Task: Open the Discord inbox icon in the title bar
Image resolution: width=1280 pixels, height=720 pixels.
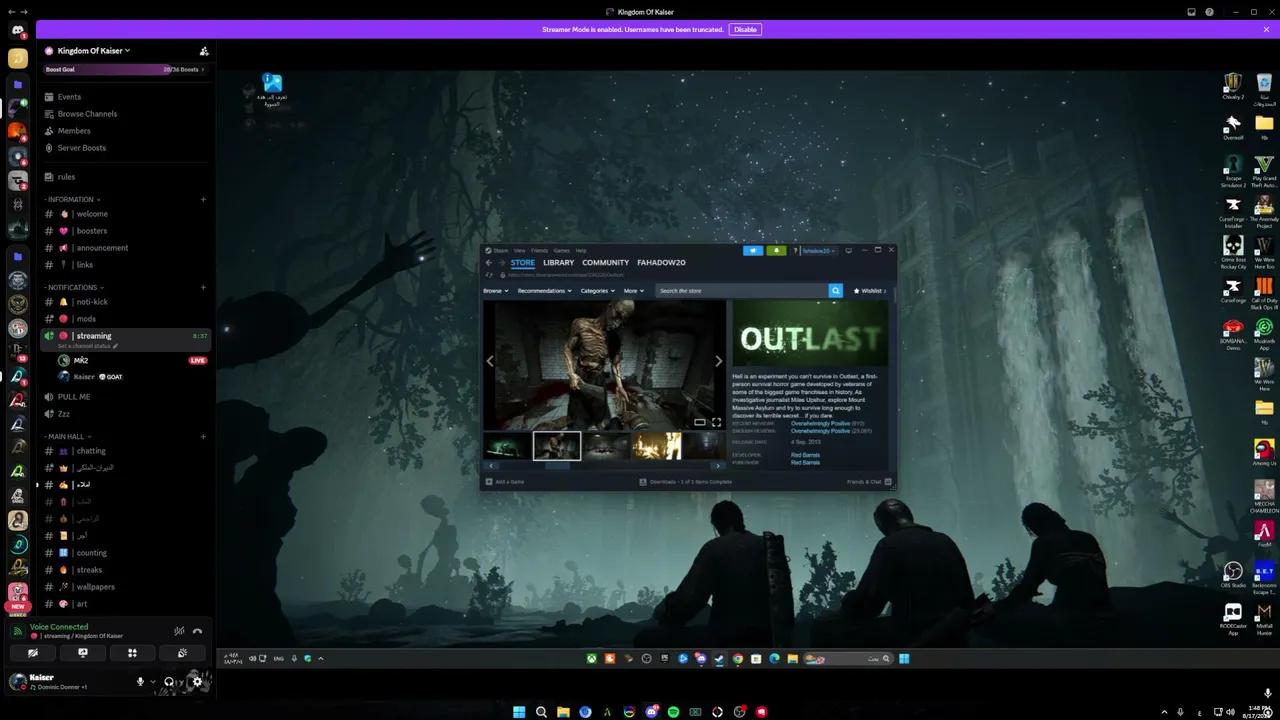Action: pos(1191,12)
